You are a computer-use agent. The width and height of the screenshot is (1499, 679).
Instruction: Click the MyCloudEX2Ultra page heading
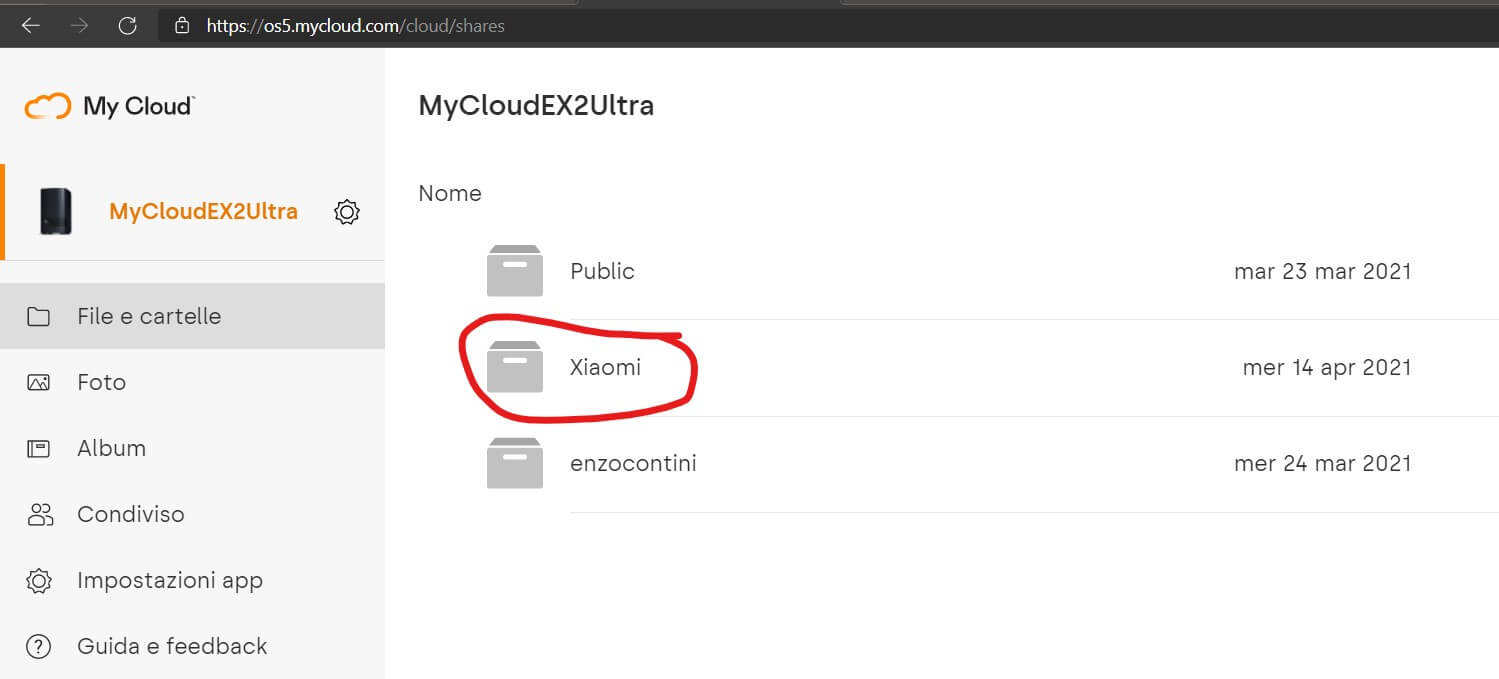(x=536, y=105)
